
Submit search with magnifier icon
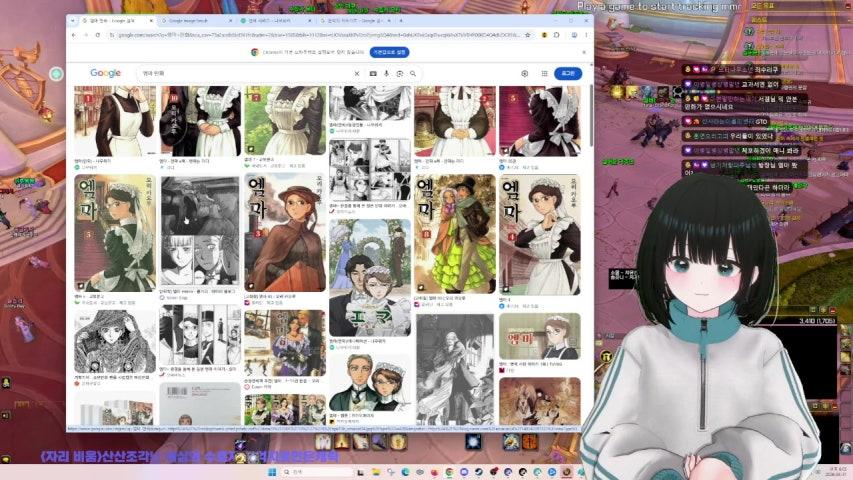413,73
